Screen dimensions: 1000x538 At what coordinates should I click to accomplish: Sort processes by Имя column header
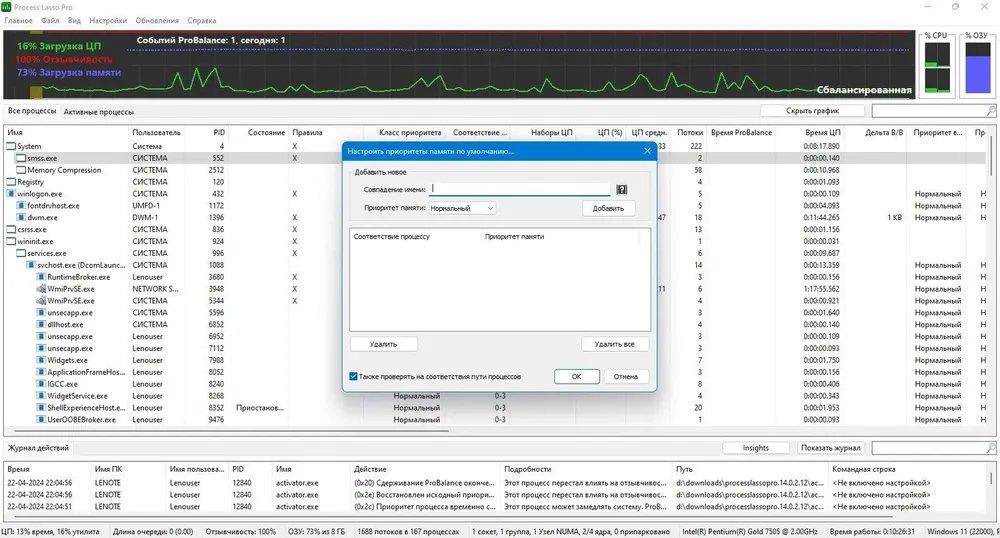point(66,133)
